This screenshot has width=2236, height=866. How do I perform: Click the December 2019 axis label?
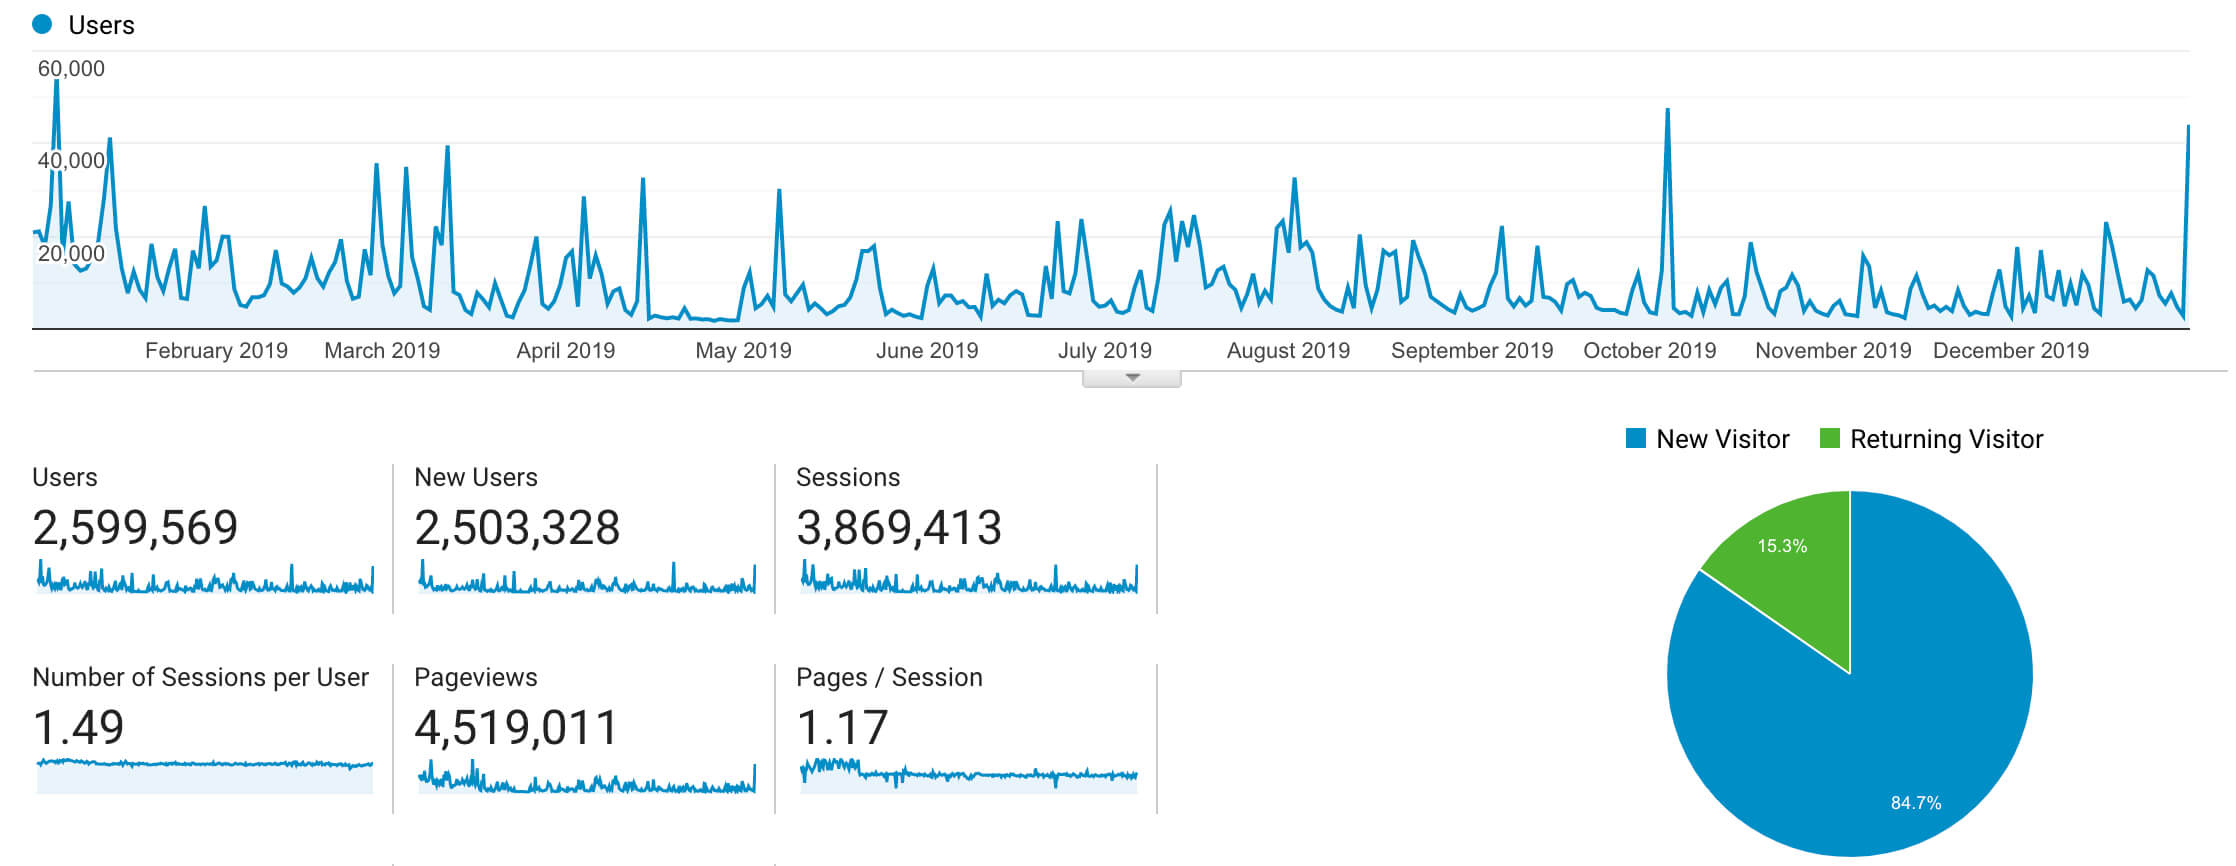(2010, 351)
